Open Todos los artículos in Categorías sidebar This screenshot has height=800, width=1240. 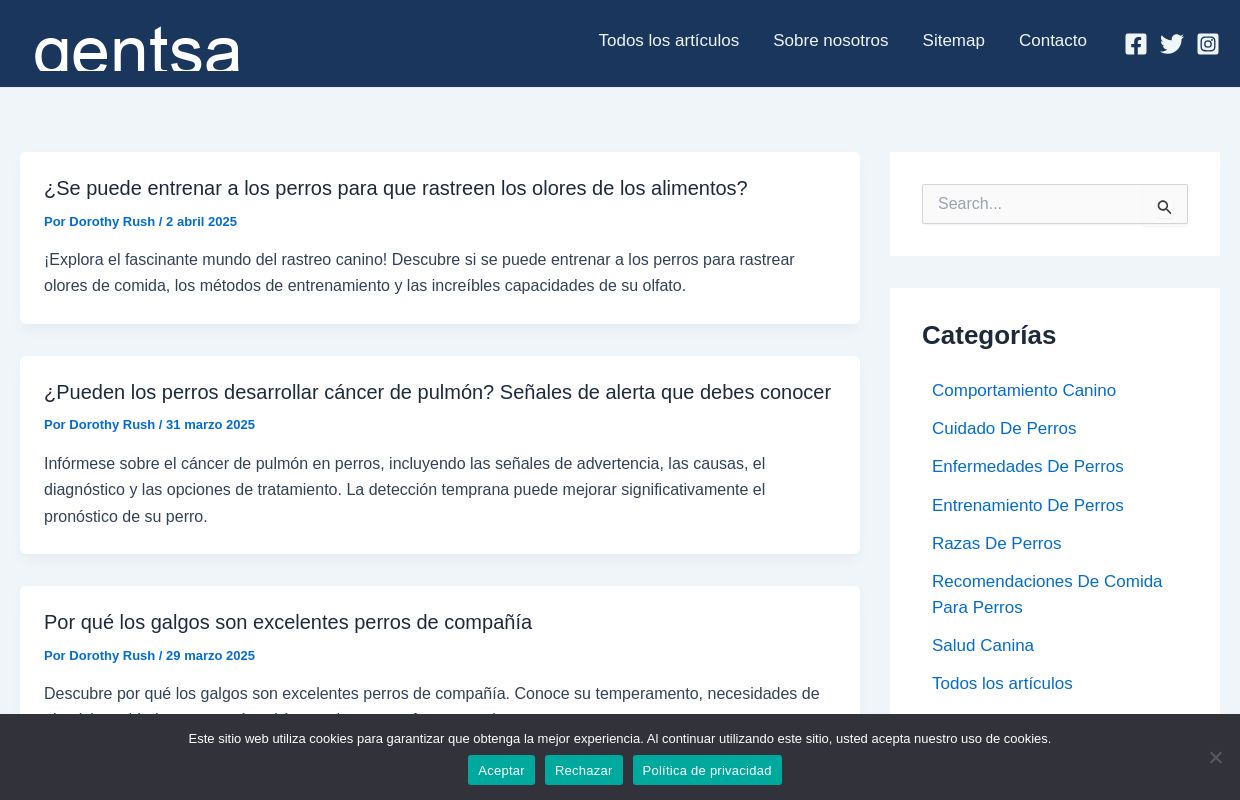click(1002, 684)
